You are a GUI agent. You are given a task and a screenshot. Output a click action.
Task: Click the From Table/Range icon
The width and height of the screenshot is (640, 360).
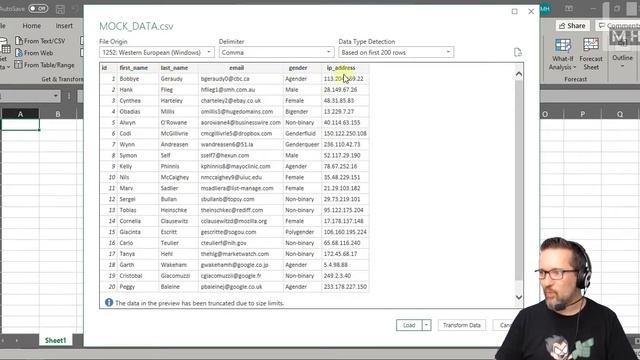19,64
